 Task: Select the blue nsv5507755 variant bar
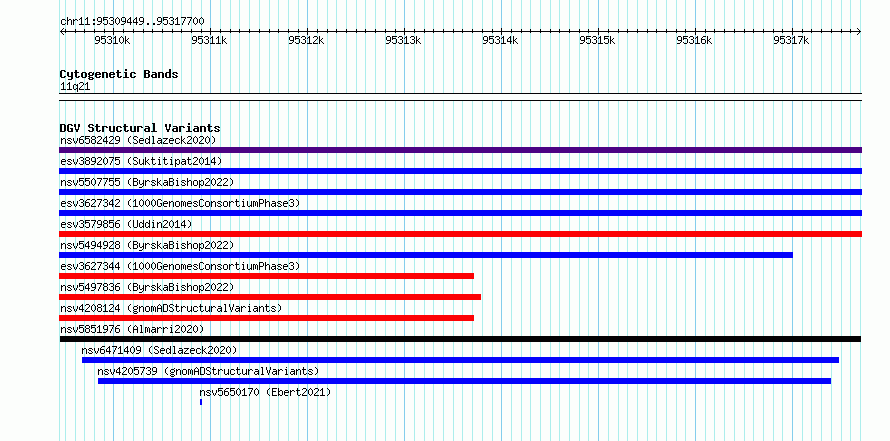pyautogui.click(x=460, y=192)
